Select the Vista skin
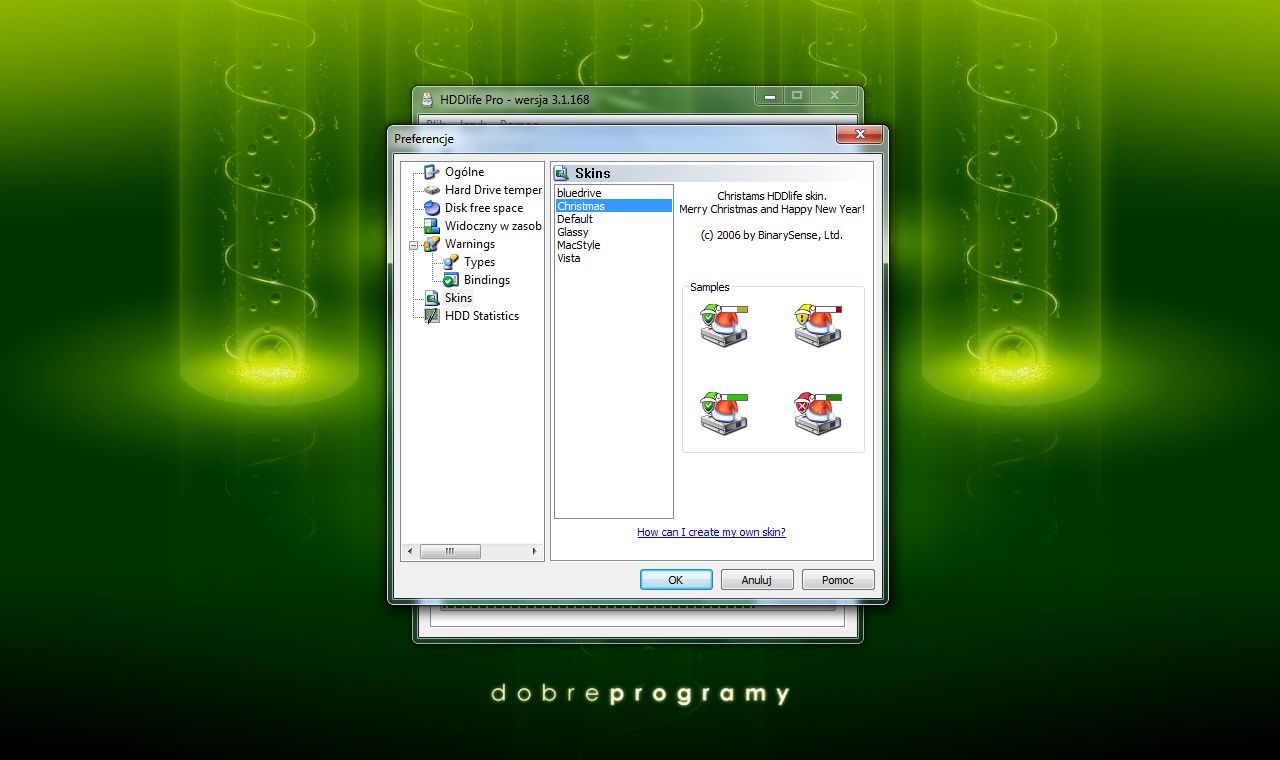Image resolution: width=1280 pixels, height=760 pixels. (614, 258)
